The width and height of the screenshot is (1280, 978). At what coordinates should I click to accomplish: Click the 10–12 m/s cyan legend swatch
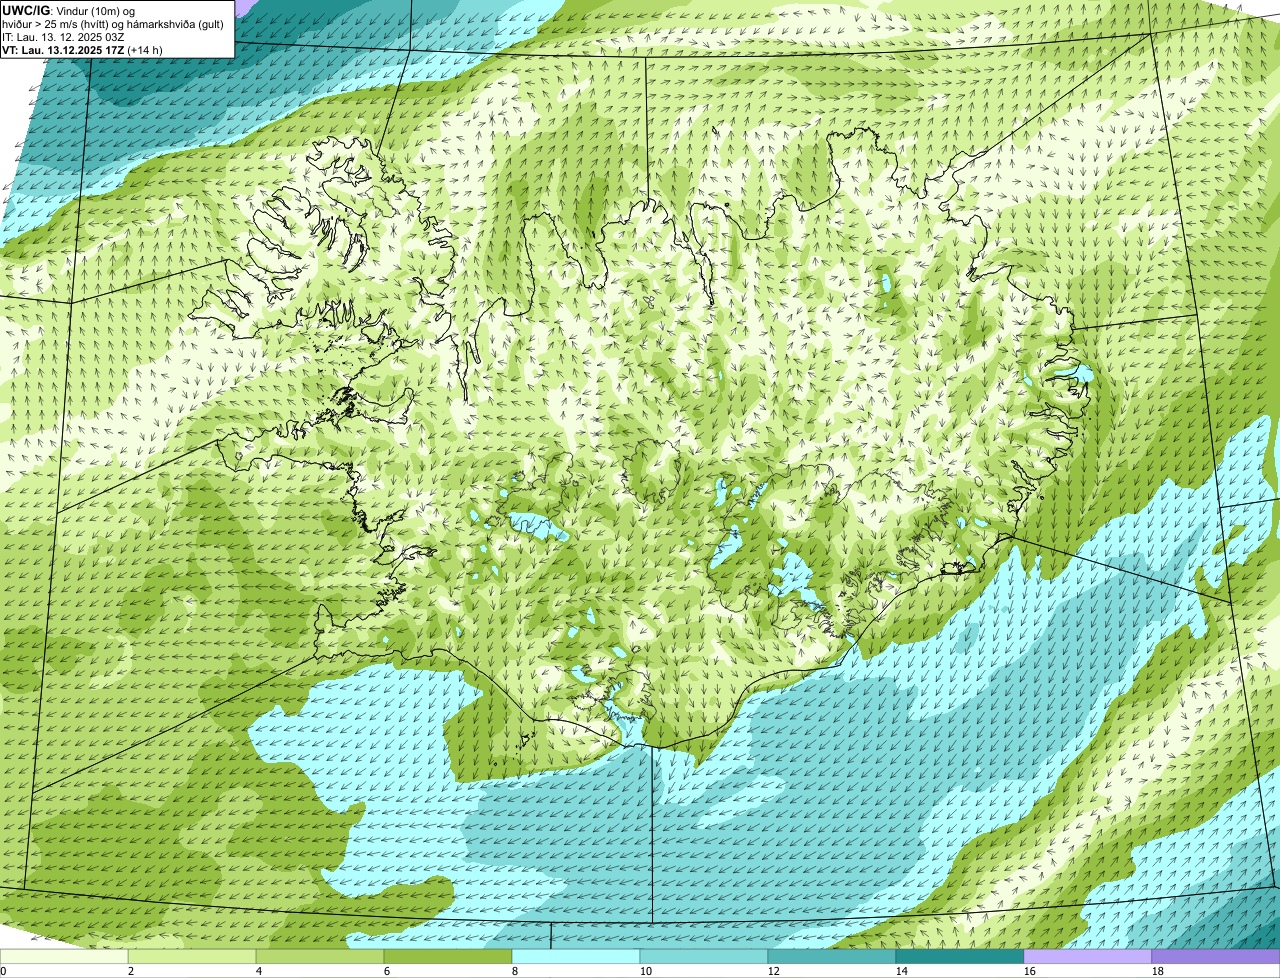point(704,956)
